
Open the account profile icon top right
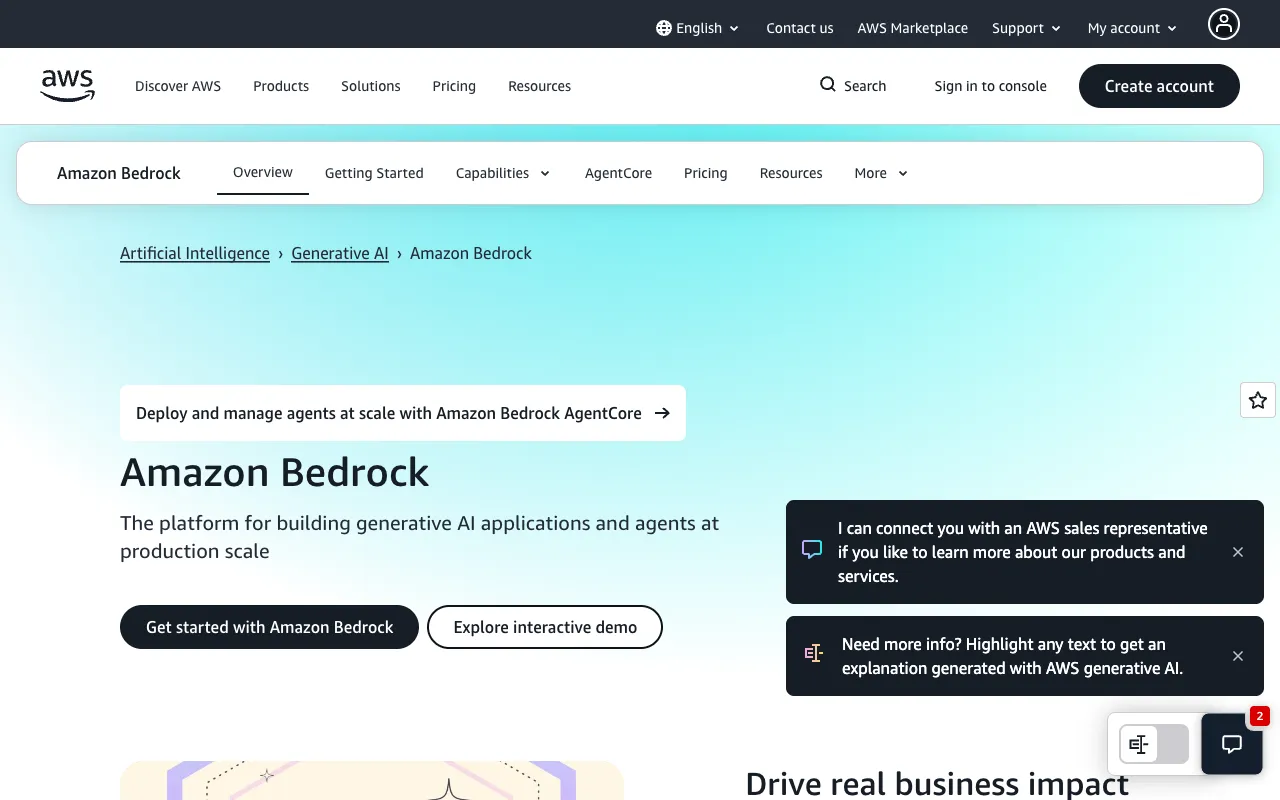pos(1223,24)
